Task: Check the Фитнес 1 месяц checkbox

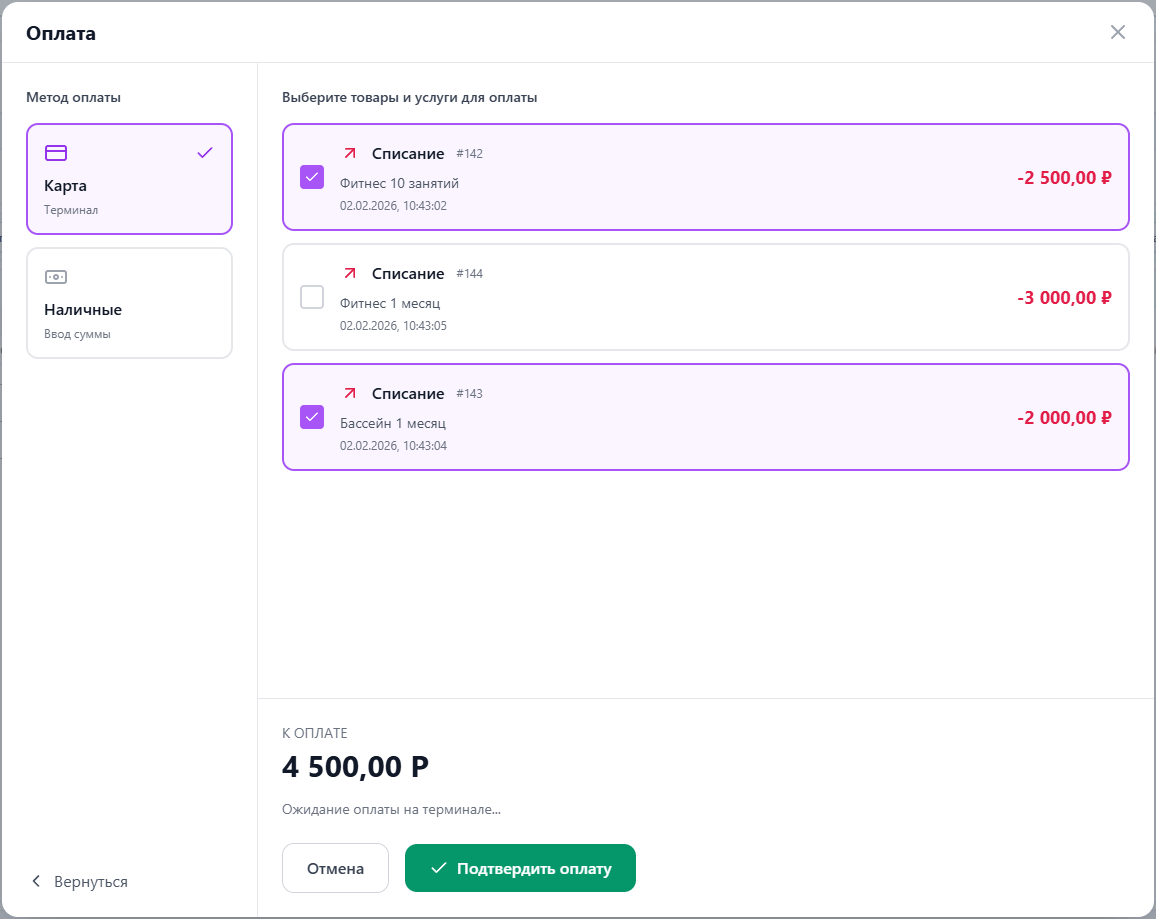Action: [312, 297]
